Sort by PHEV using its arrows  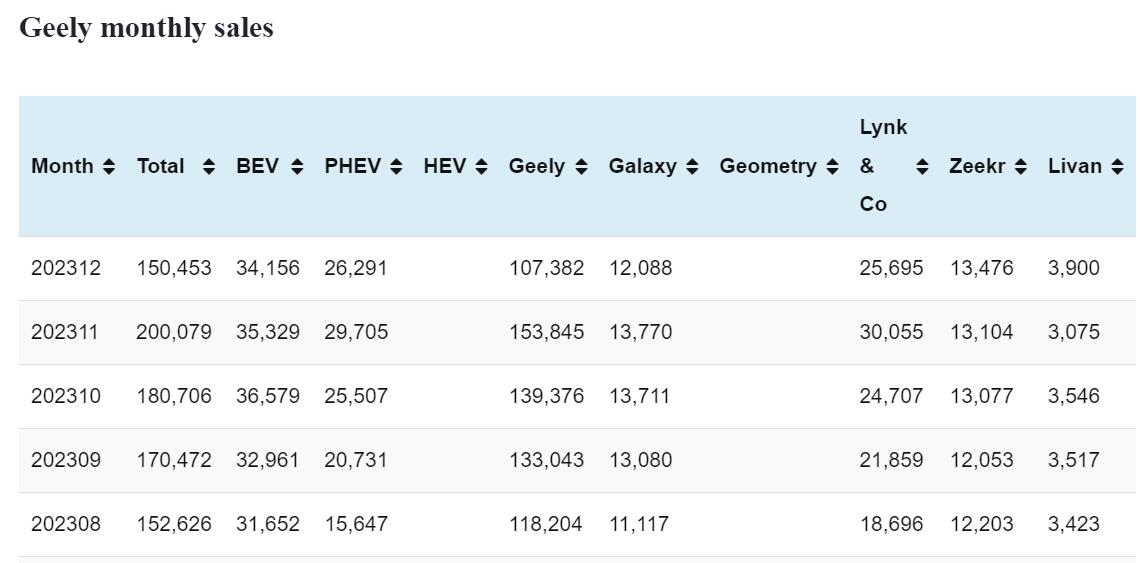click(396, 167)
